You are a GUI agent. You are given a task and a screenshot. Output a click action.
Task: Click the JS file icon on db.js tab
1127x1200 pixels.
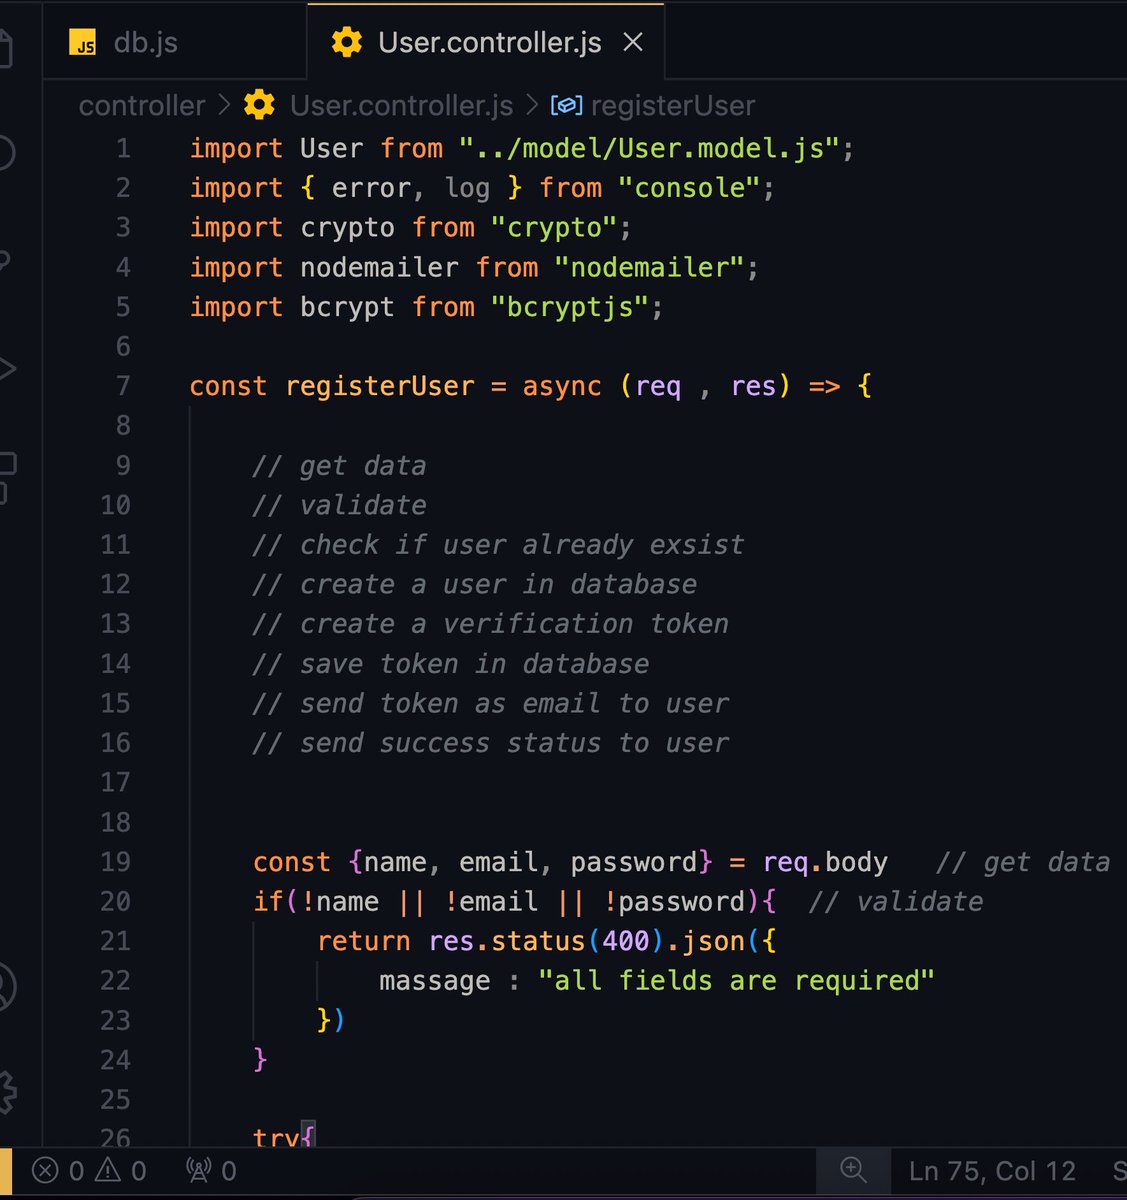click(x=83, y=43)
